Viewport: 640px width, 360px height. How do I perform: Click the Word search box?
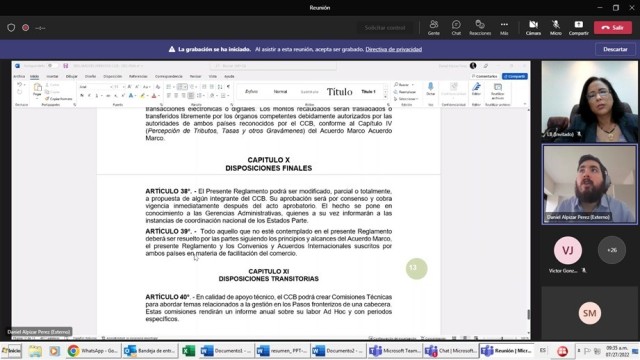click(273, 66)
